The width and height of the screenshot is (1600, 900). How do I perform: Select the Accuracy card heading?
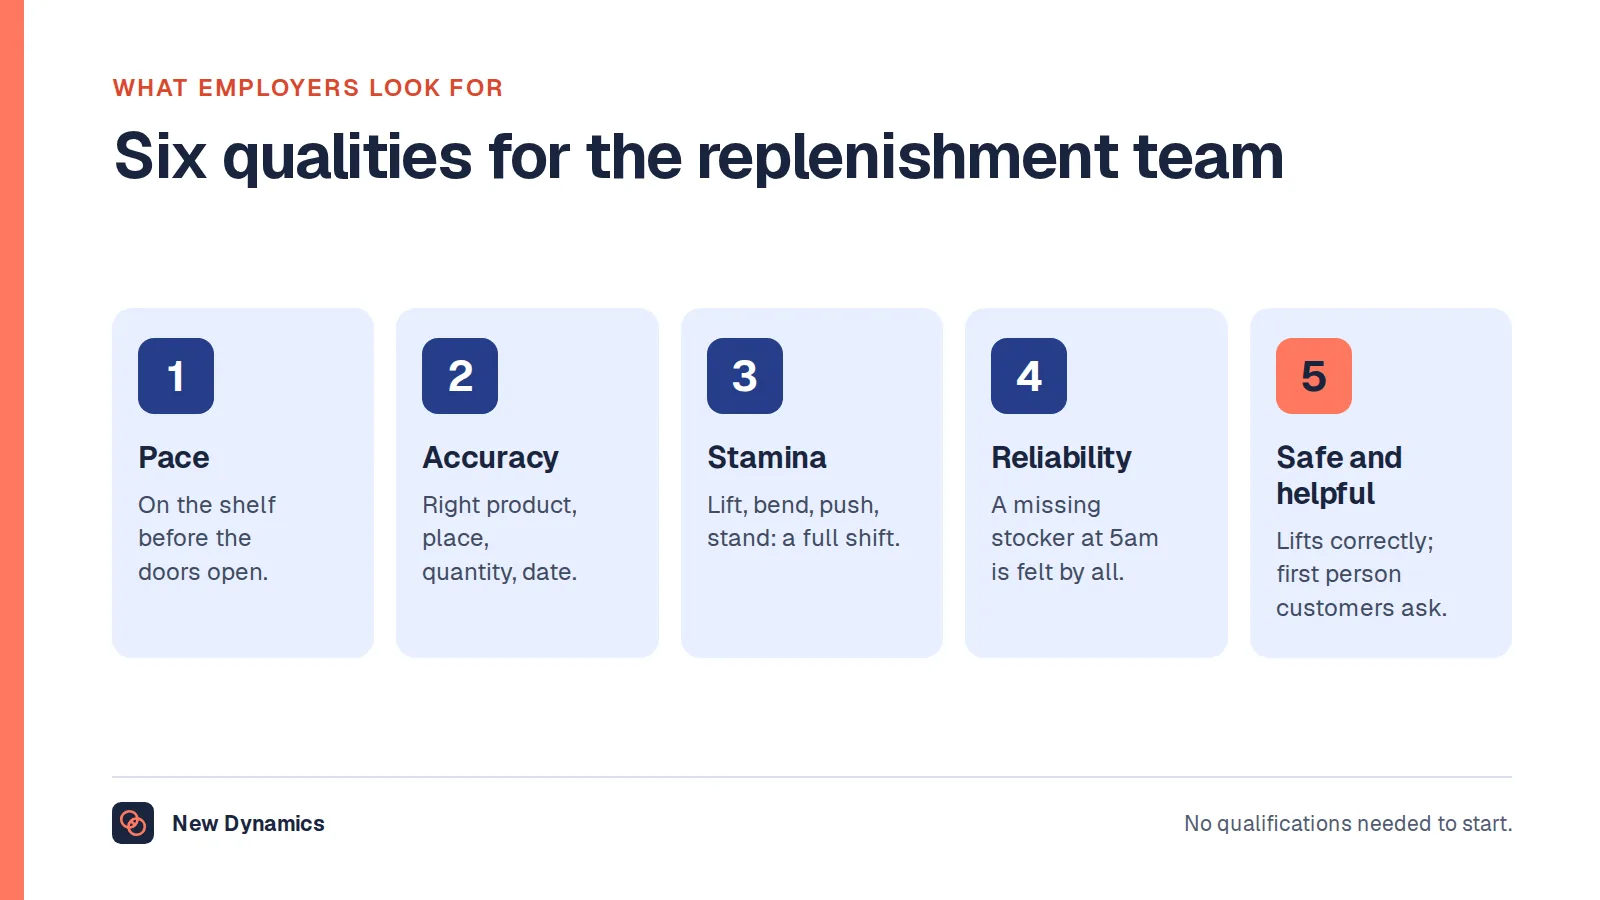tap(490, 458)
